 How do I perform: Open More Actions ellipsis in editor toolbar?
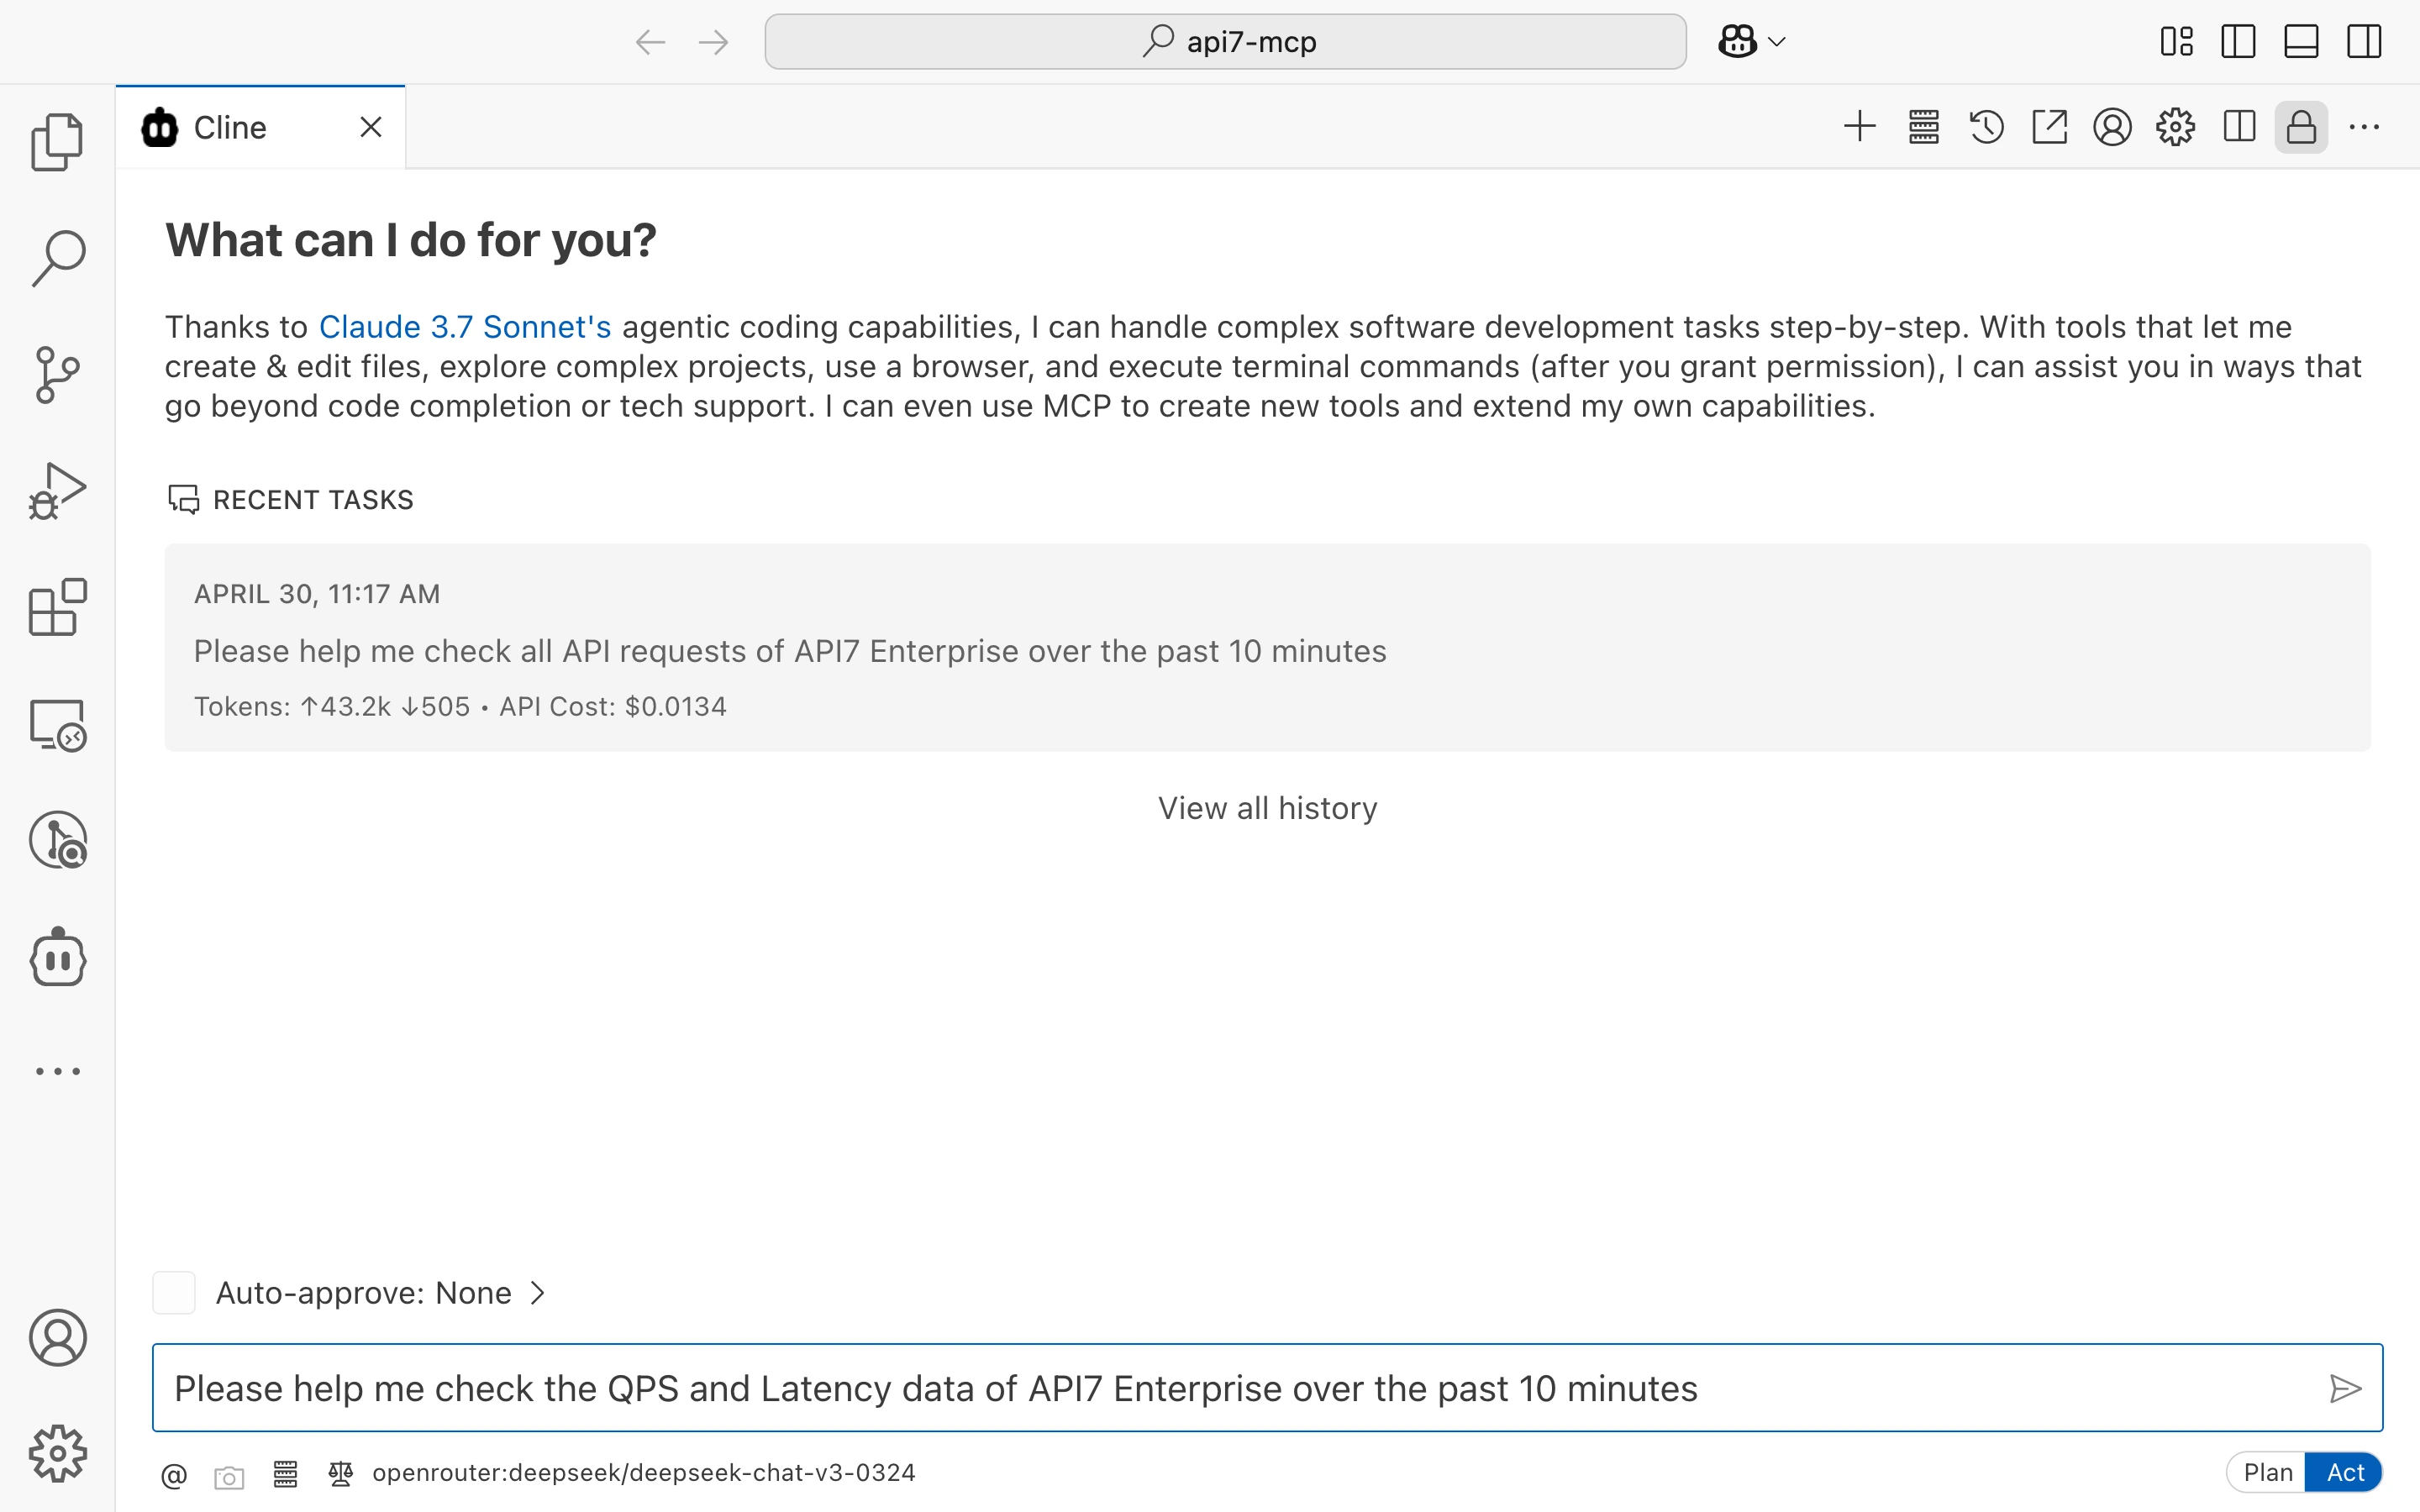(2364, 127)
